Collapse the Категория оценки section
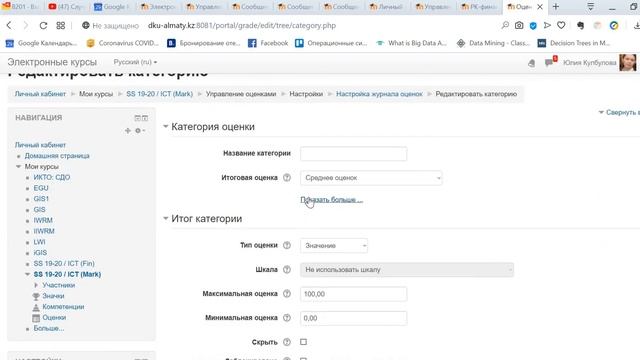The width and height of the screenshot is (640, 360). [x=166, y=127]
